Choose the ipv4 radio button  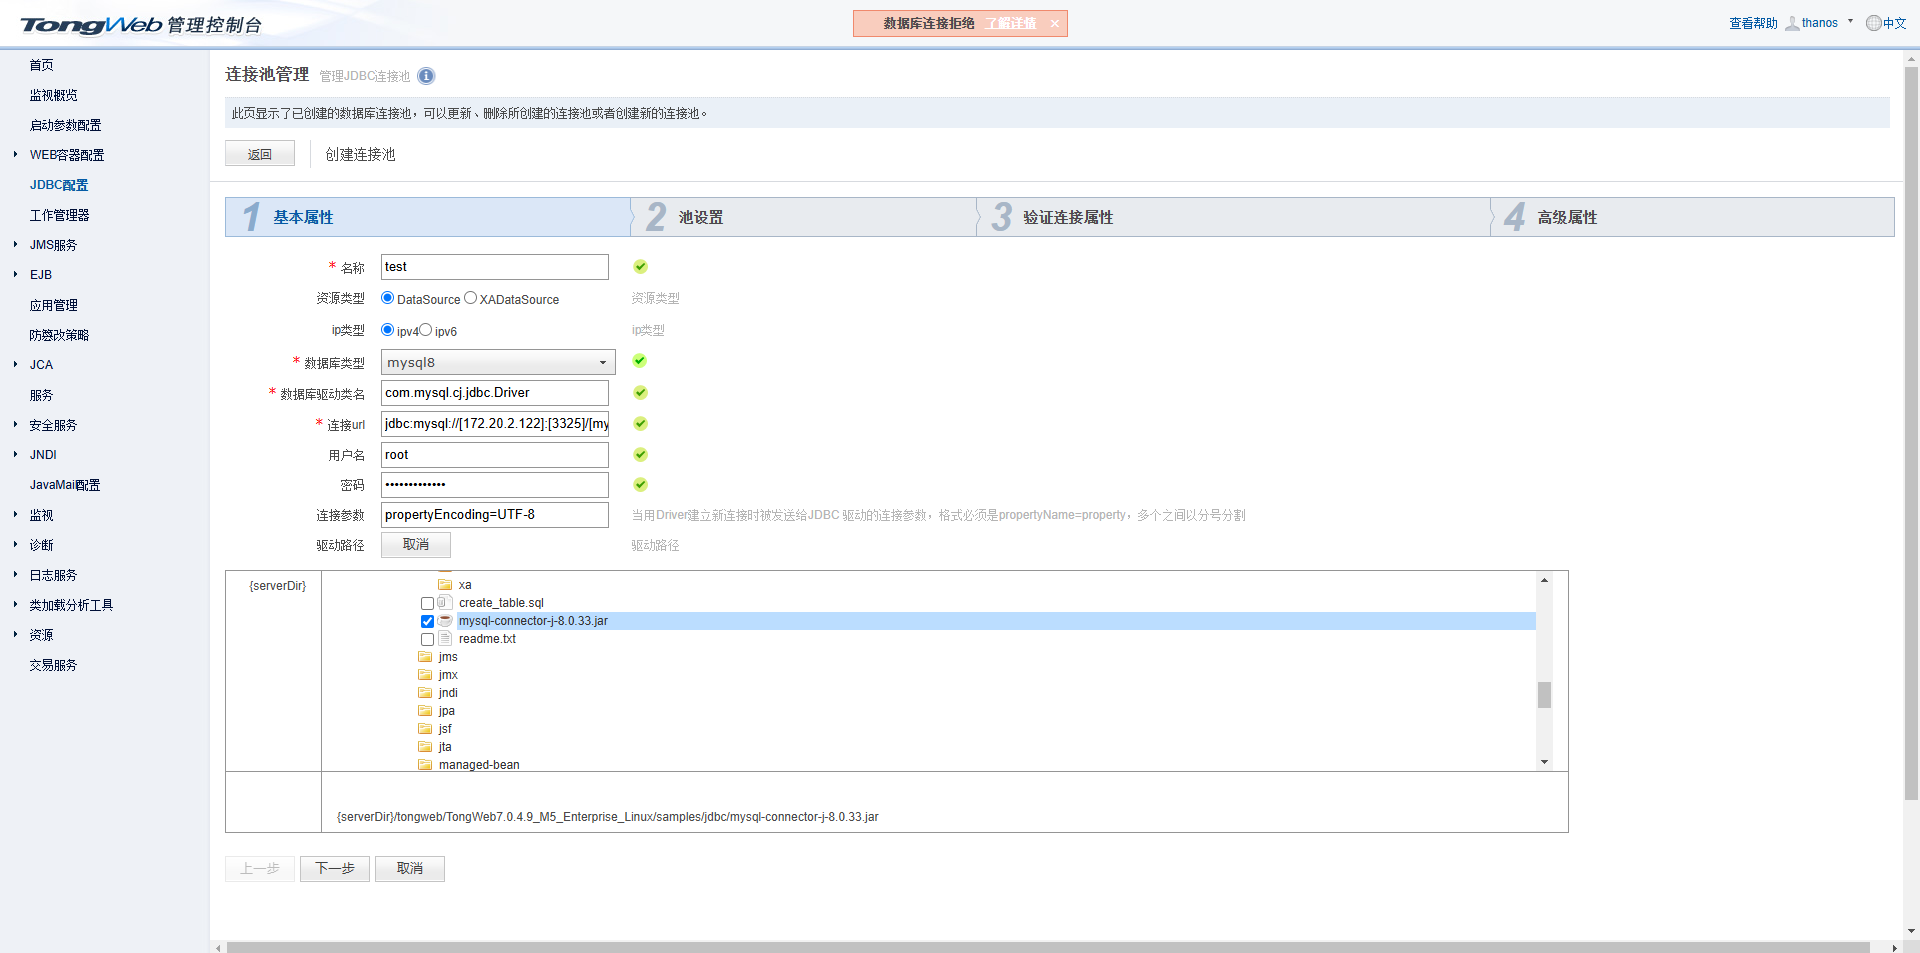(x=388, y=330)
